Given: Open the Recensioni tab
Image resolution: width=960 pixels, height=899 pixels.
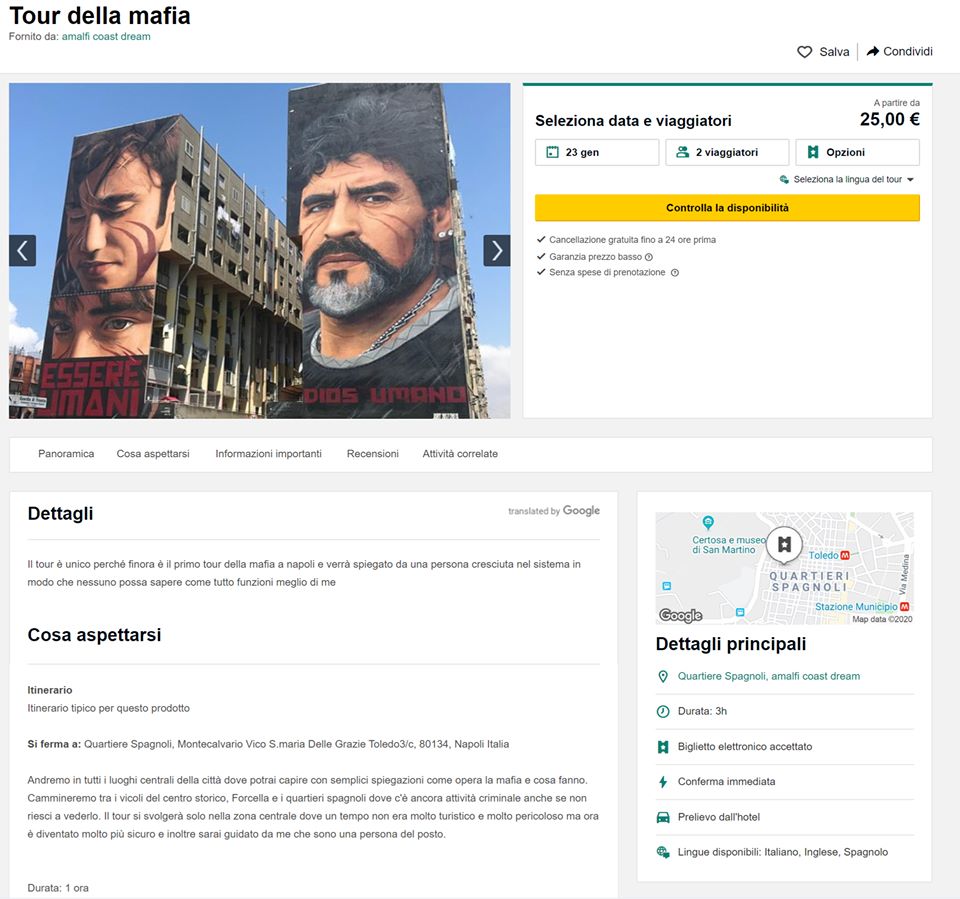Looking at the screenshot, I should tap(372, 454).
